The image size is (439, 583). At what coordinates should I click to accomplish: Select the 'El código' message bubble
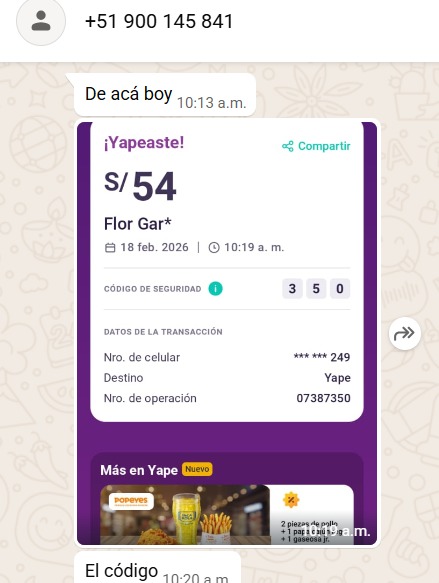pos(158,568)
